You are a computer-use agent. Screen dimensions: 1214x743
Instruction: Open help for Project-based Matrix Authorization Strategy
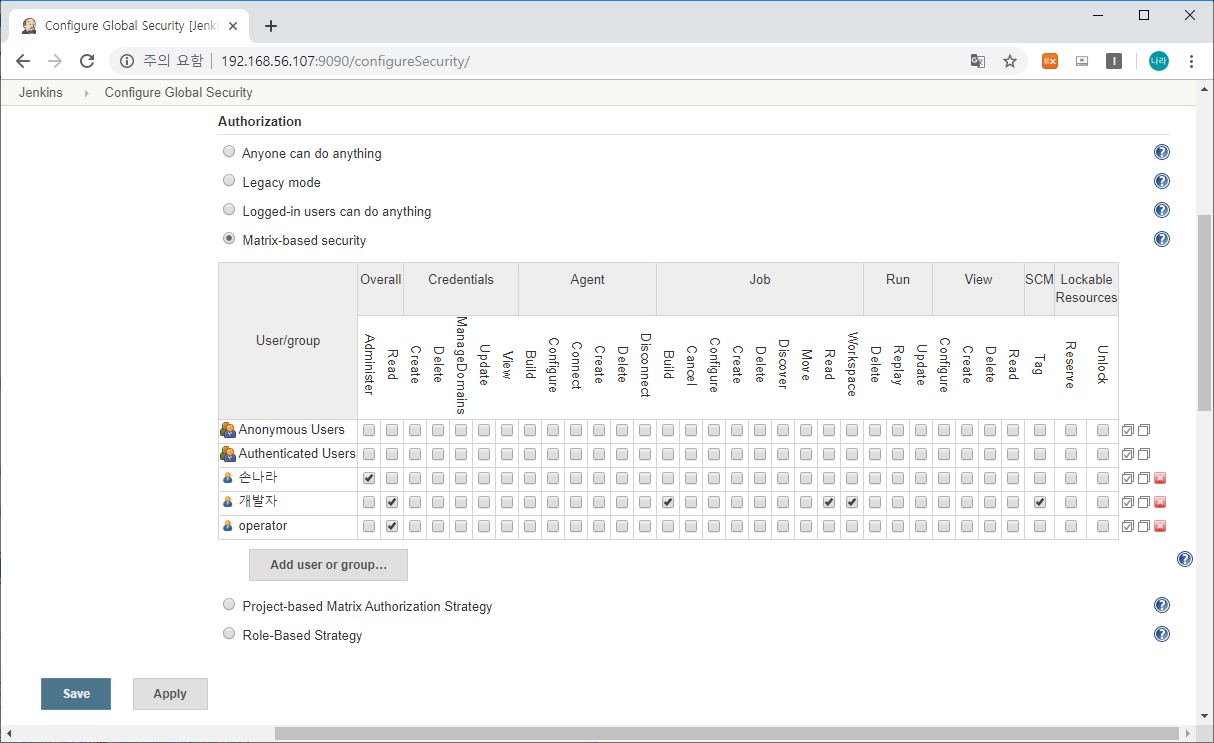coord(1162,606)
